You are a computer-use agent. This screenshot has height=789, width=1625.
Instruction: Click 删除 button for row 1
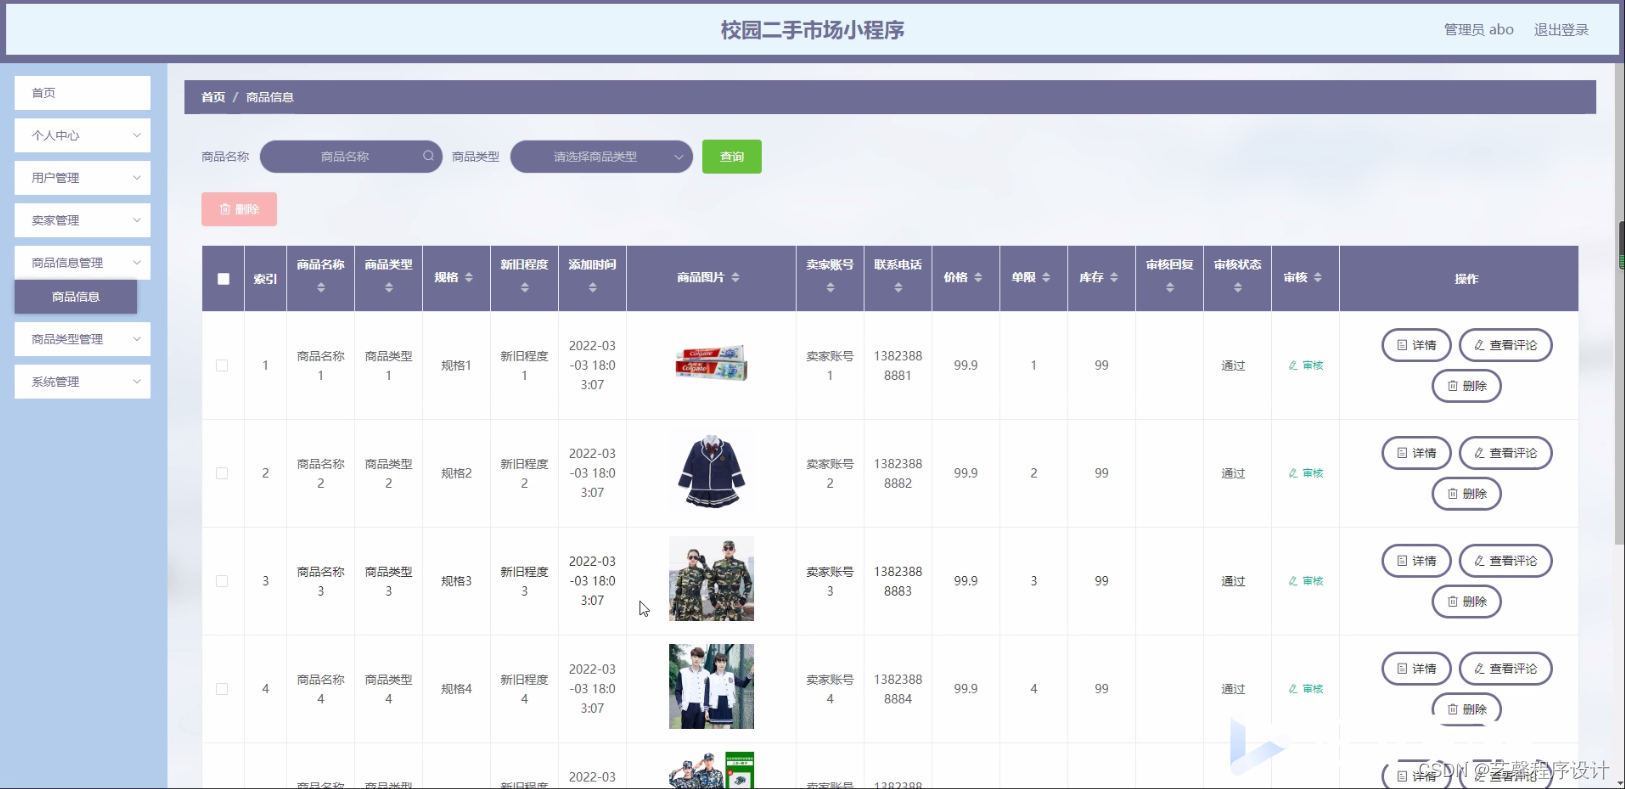pos(1466,386)
